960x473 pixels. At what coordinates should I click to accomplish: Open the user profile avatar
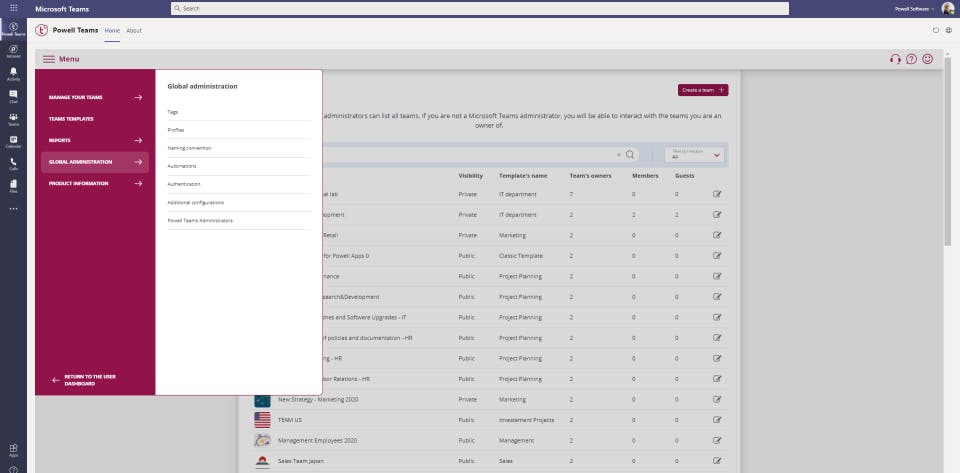pos(948,9)
